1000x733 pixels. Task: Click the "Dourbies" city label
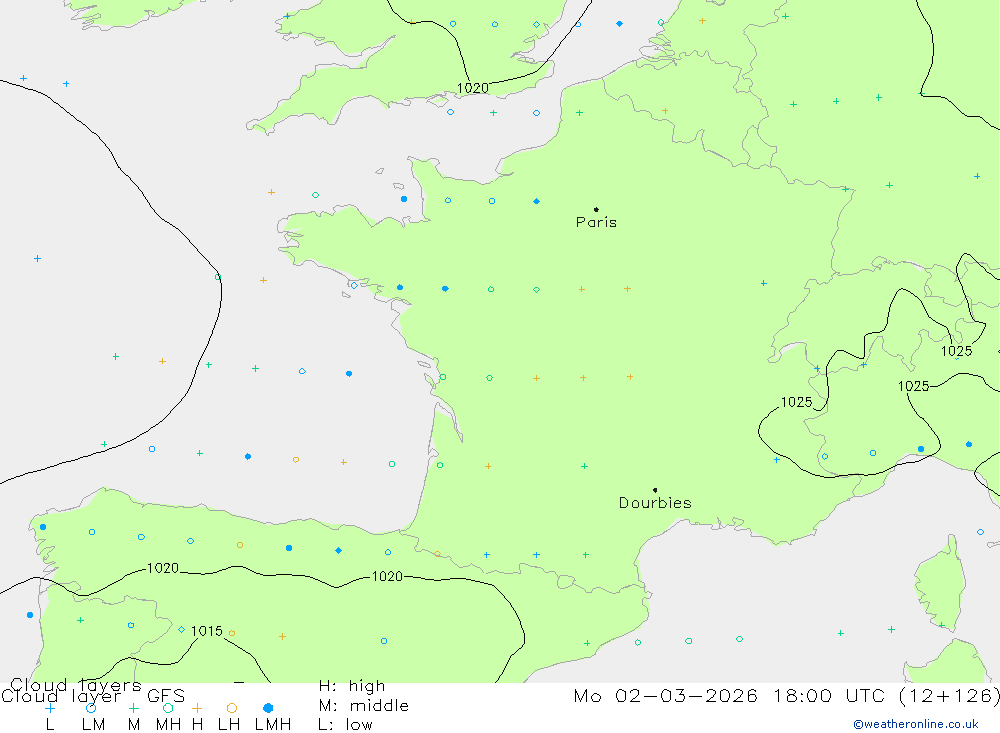click(655, 503)
